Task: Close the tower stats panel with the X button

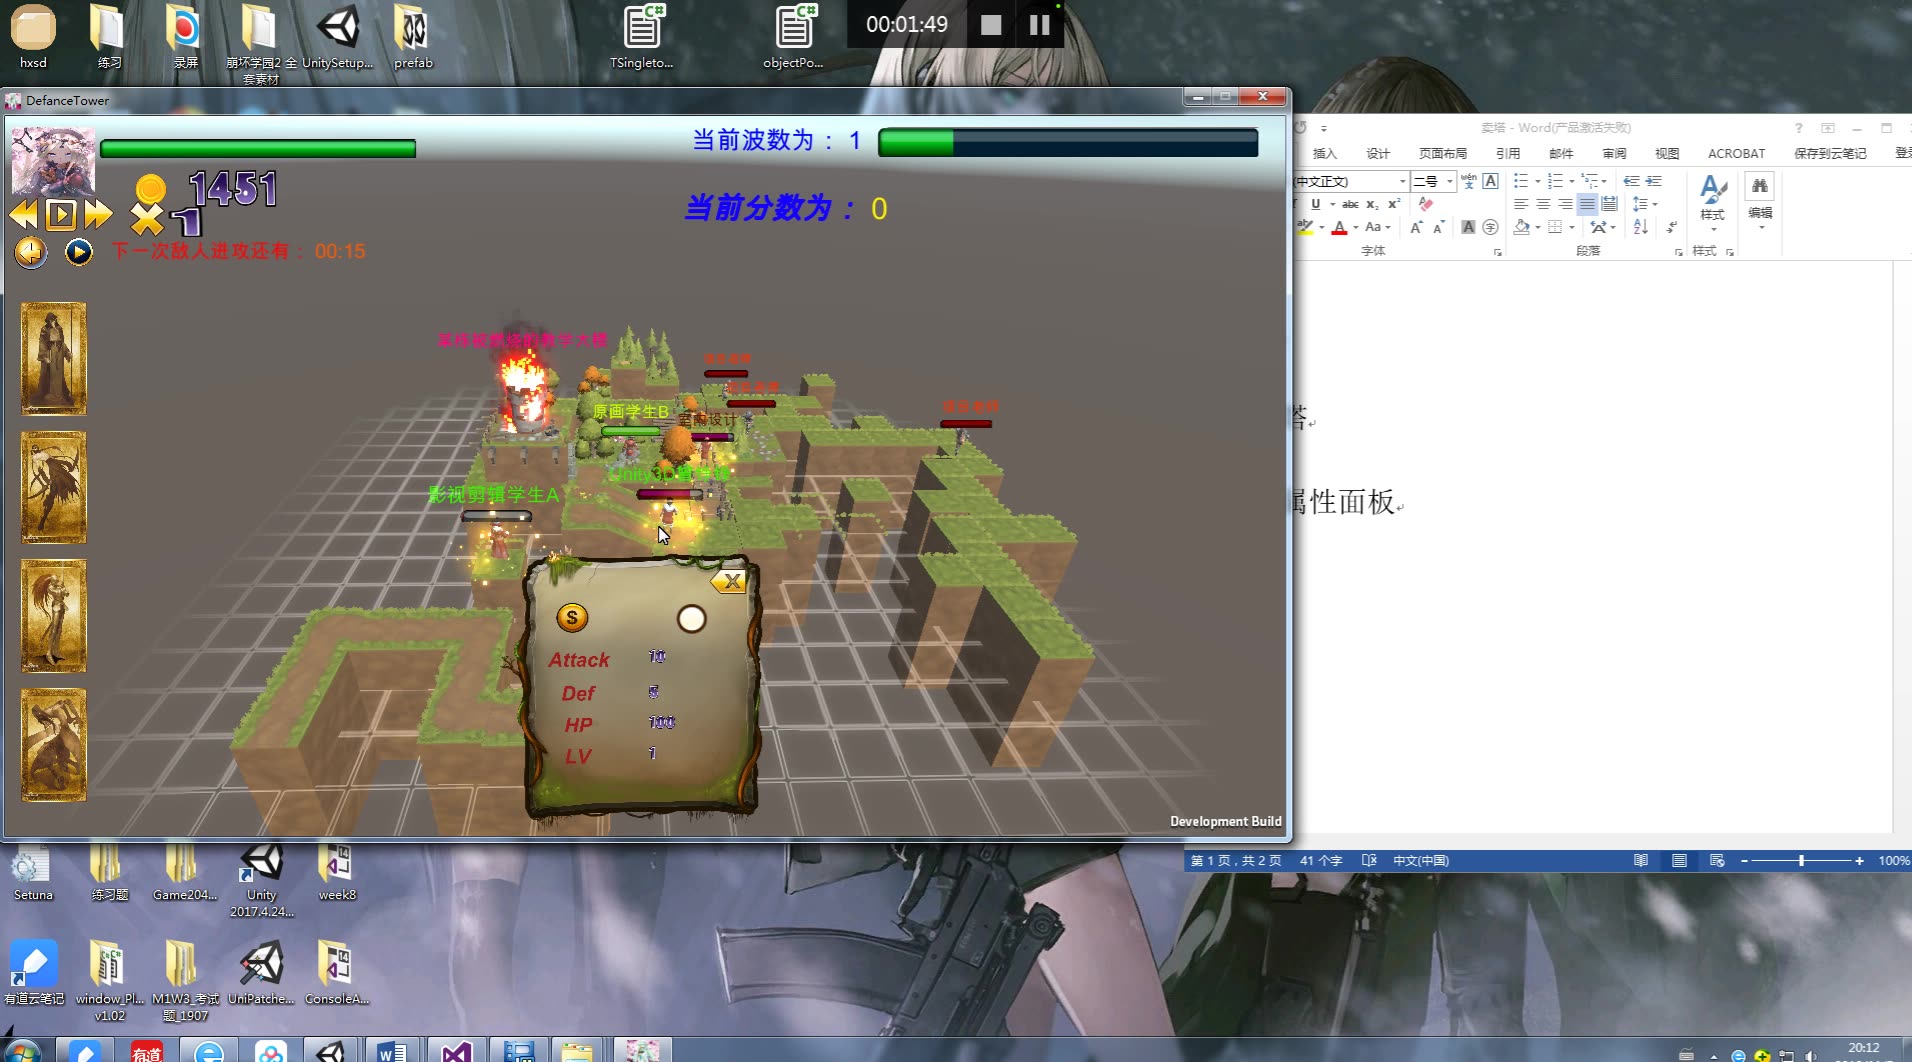Action: (x=731, y=581)
